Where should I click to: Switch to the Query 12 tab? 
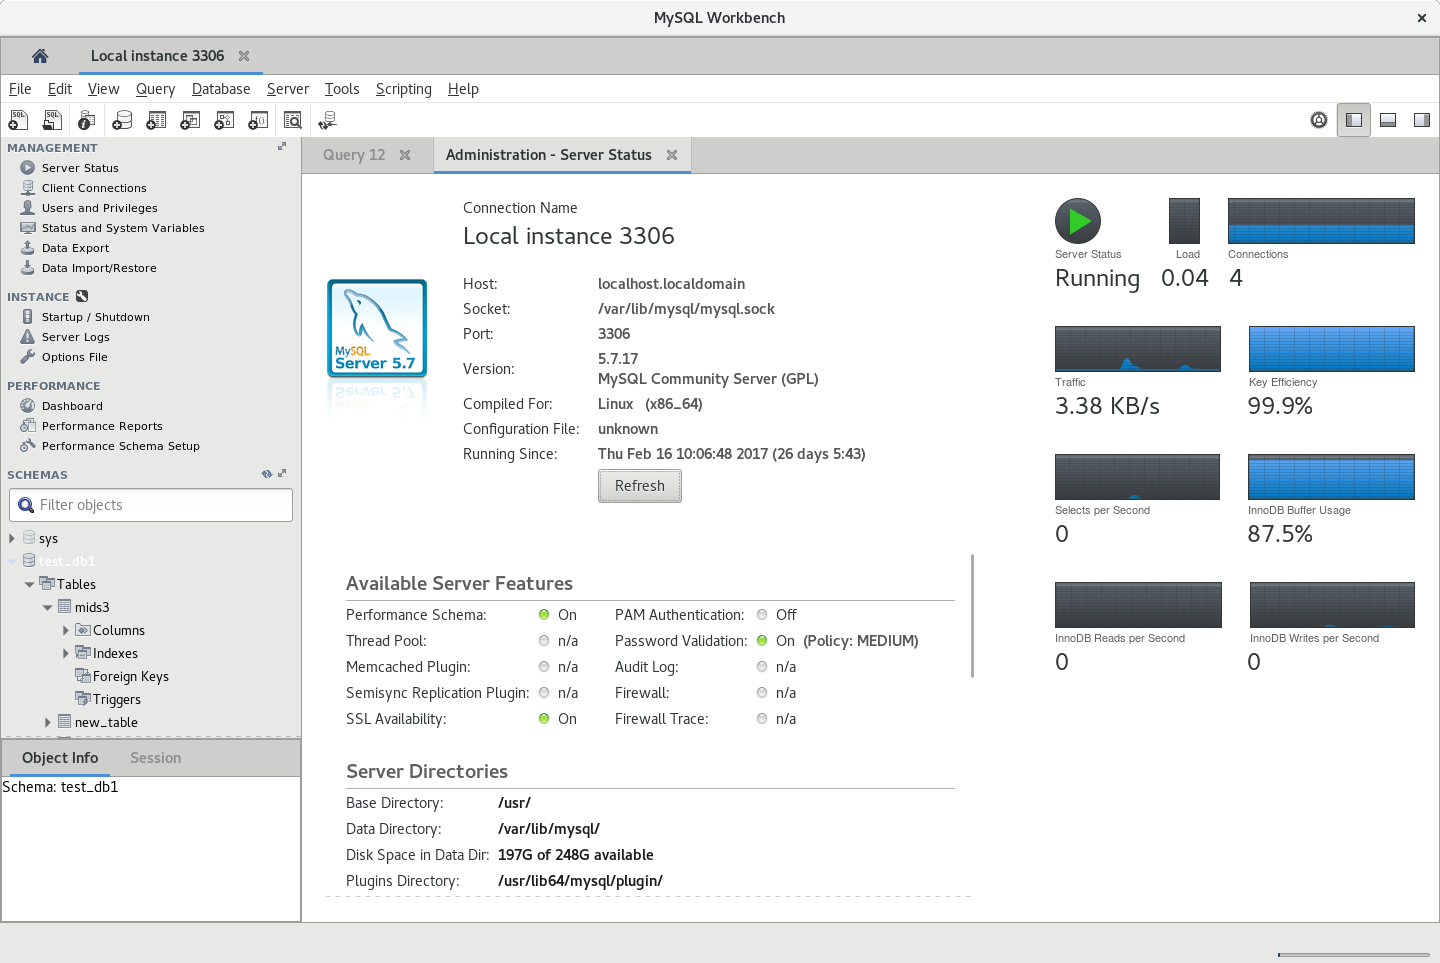point(354,155)
